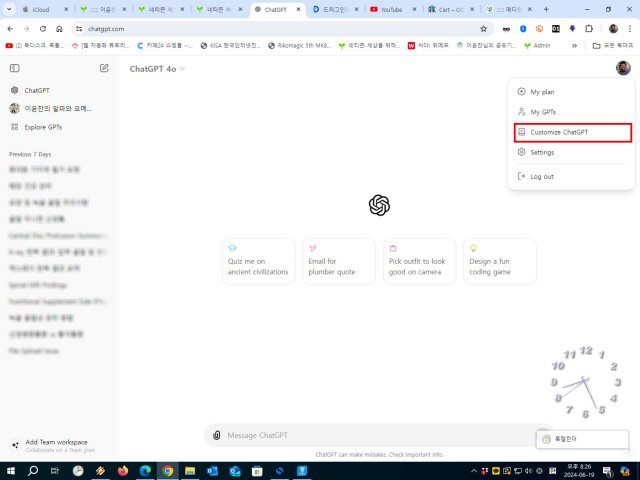Open Windows taskbar search icon
Viewport: 640px width, 480px height.
(x=33, y=471)
